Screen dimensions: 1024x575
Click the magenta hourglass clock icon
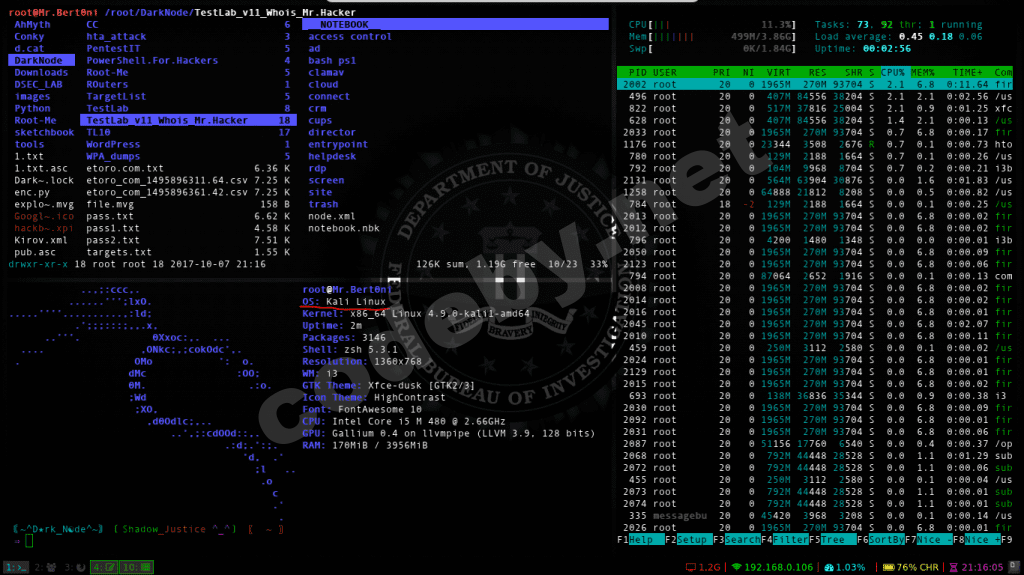pyautogui.click(x=953, y=567)
